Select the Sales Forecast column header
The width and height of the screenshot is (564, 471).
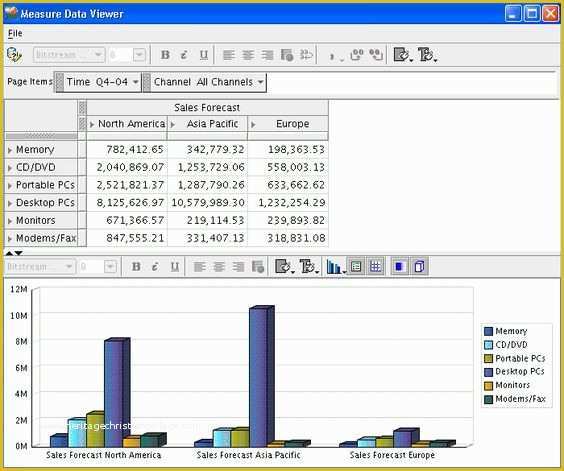click(207, 108)
